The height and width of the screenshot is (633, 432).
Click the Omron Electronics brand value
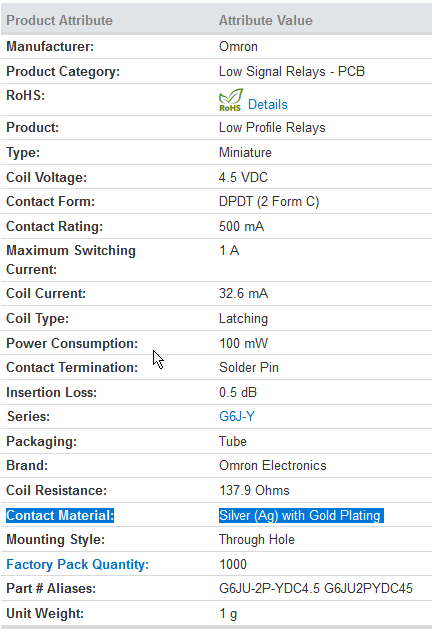click(x=273, y=465)
